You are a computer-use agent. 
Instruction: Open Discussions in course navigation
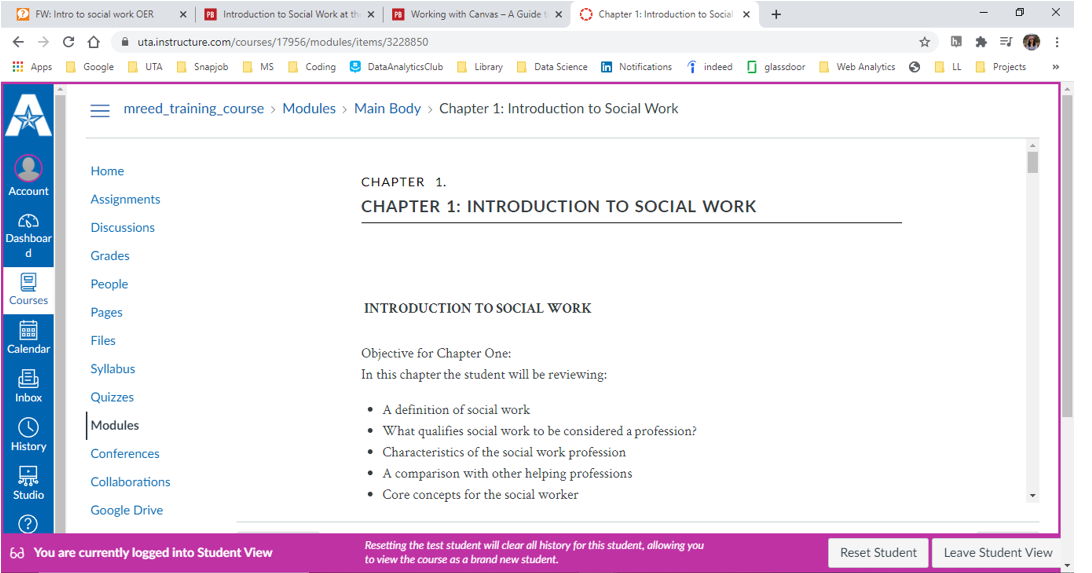pyautogui.click(x=123, y=228)
